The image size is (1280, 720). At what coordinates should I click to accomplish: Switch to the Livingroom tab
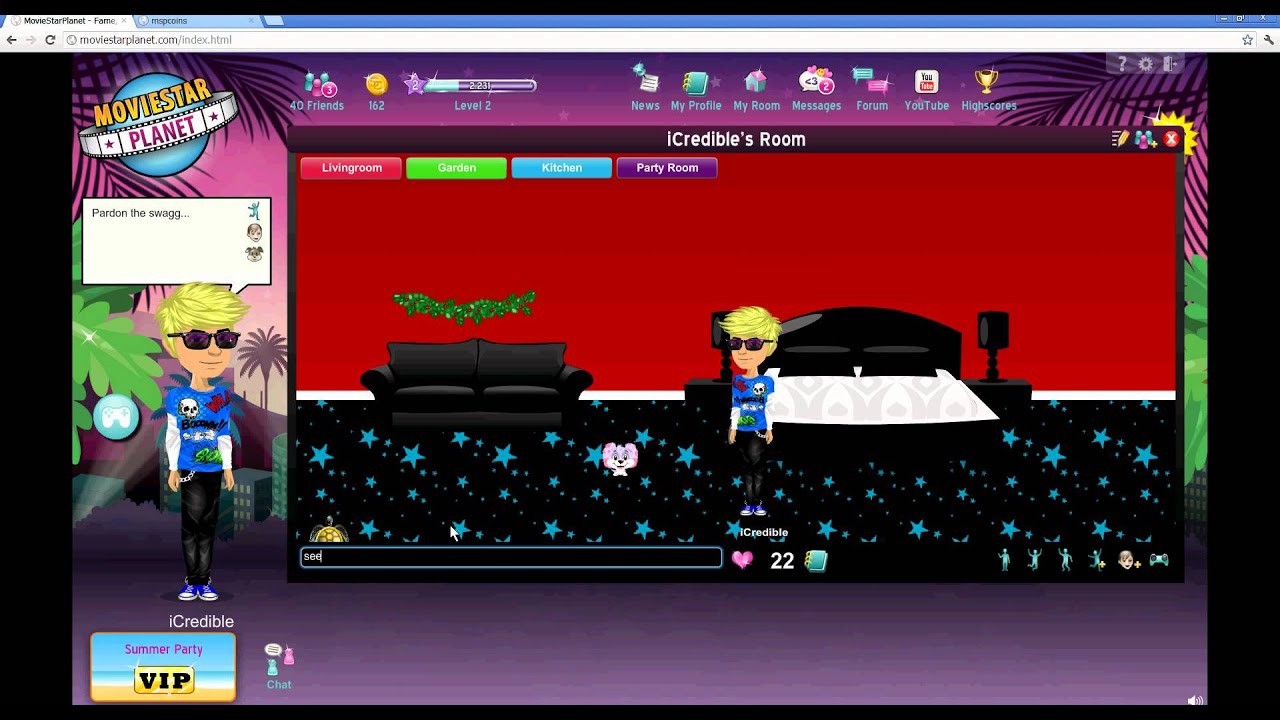pyautogui.click(x=351, y=168)
